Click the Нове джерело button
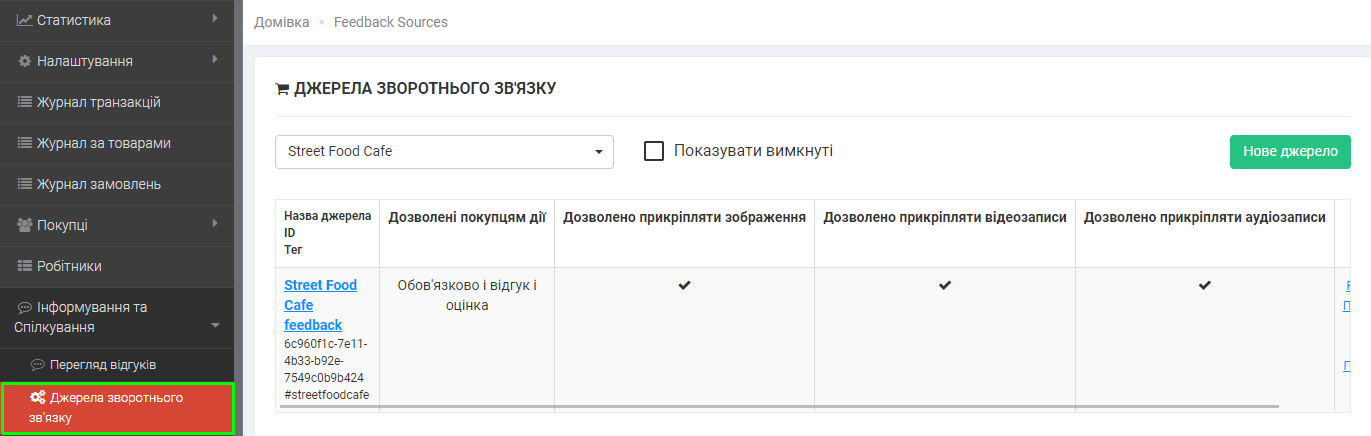The width and height of the screenshot is (1371, 436). (1289, 152)
